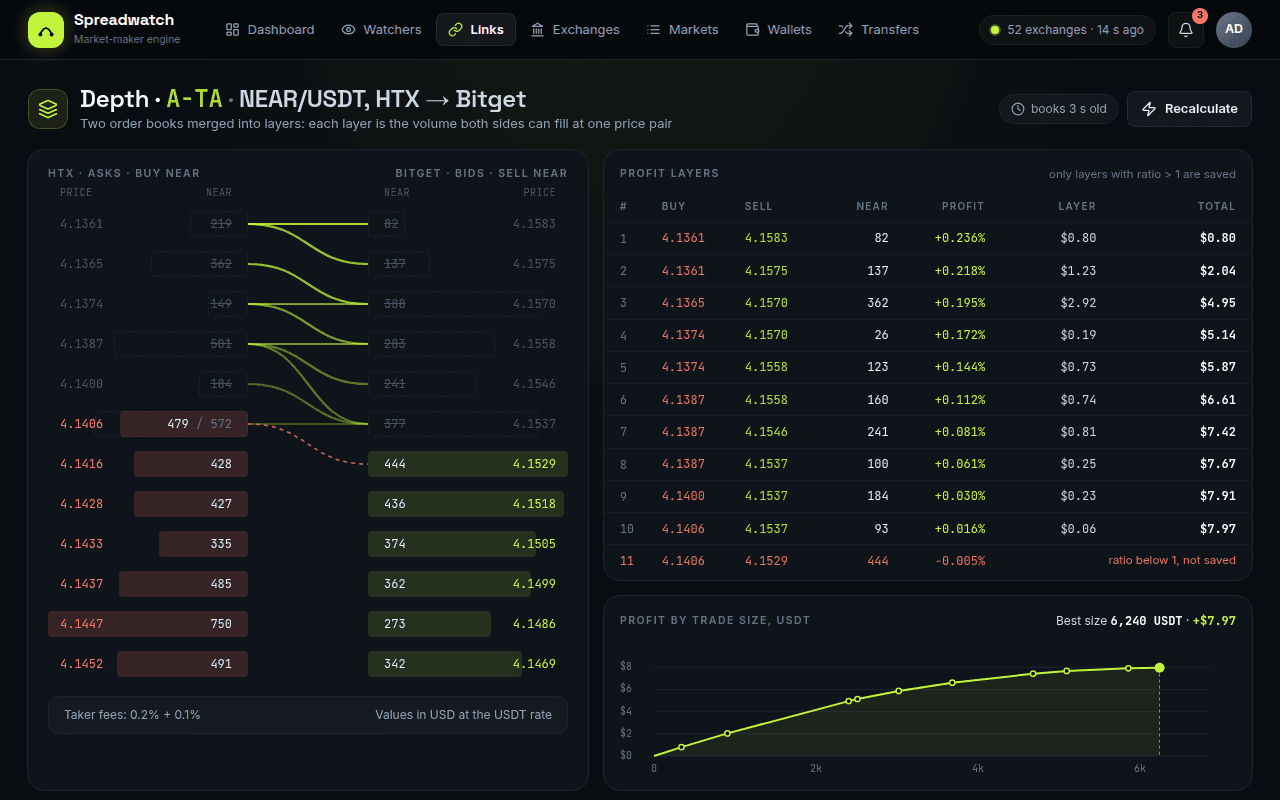The image size is (1280, 800).
Task: Select HTX ask bar with 750 NEAR
Action: click(148, 624)
